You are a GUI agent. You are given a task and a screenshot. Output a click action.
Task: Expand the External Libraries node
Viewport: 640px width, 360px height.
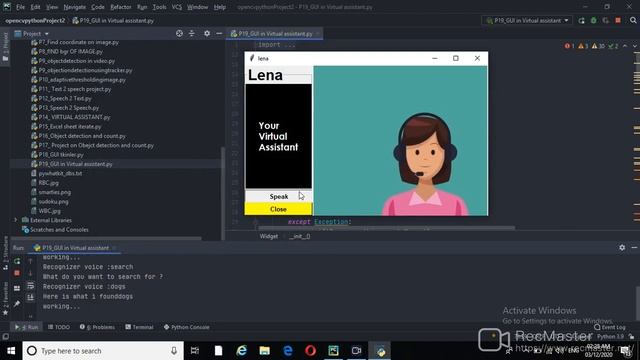16,220
